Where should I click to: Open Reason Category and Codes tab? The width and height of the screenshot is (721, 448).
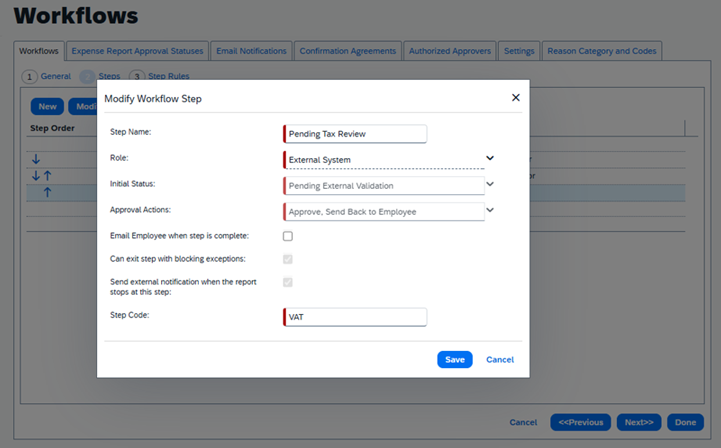click(x=601, y=51)
